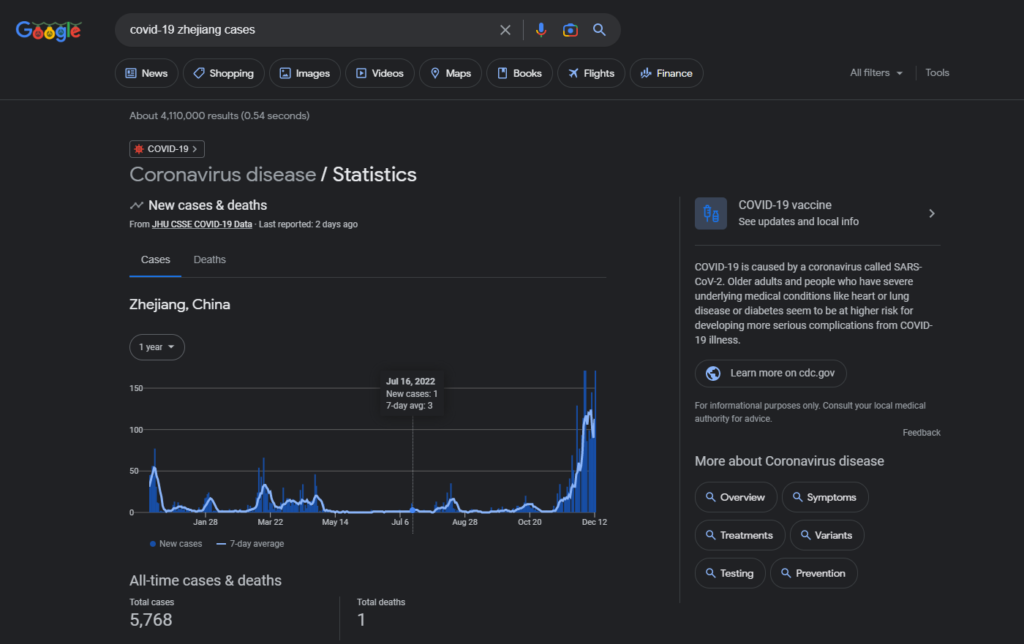
Task: Switch to Videos results
Action: (379, 73)
